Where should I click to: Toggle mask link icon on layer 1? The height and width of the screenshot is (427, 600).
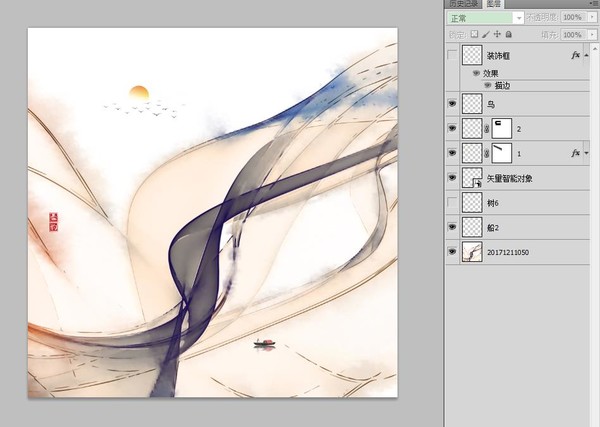click(x=487, y=154)
